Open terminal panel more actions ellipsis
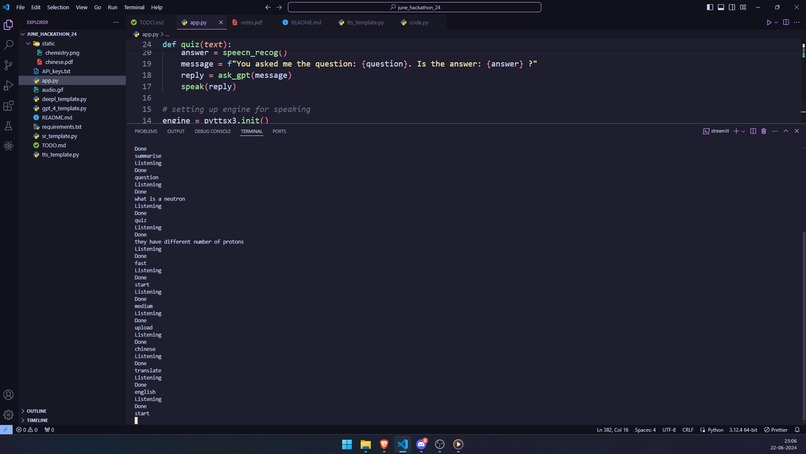This screenshot has width=806, height=454. click(x=775, y=131)
